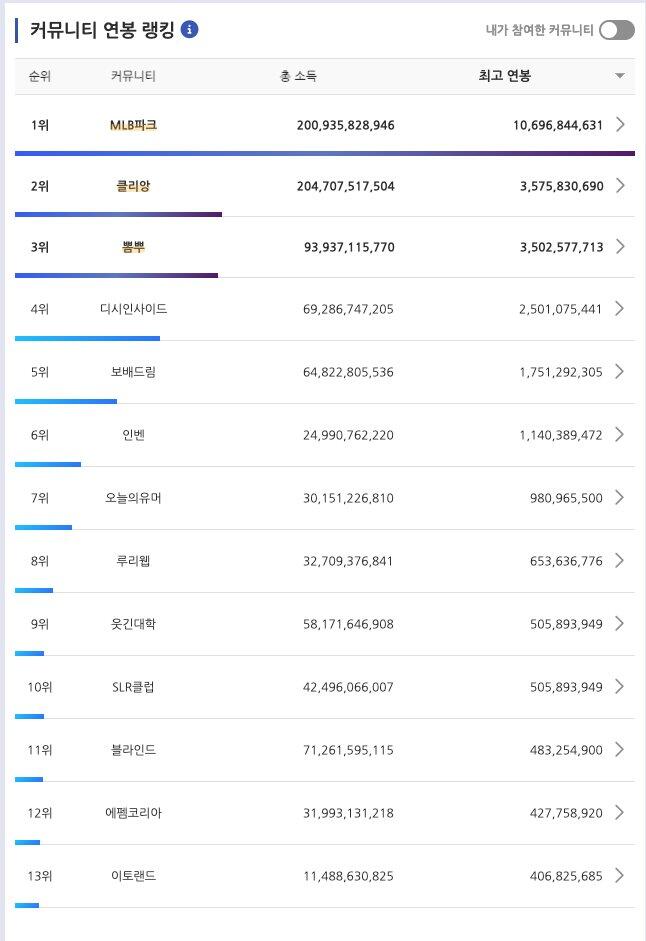
Task: Click chevron for 디시인사이드 row
Action: [621, 309]
